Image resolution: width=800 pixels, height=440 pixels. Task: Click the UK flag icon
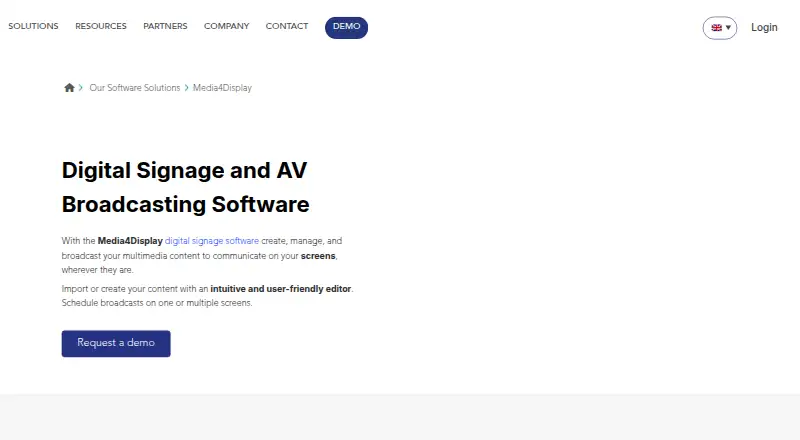(716, 28)
